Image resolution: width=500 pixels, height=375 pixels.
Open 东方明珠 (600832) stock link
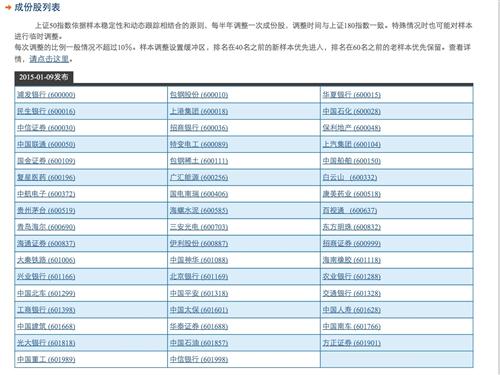(351, 227)
